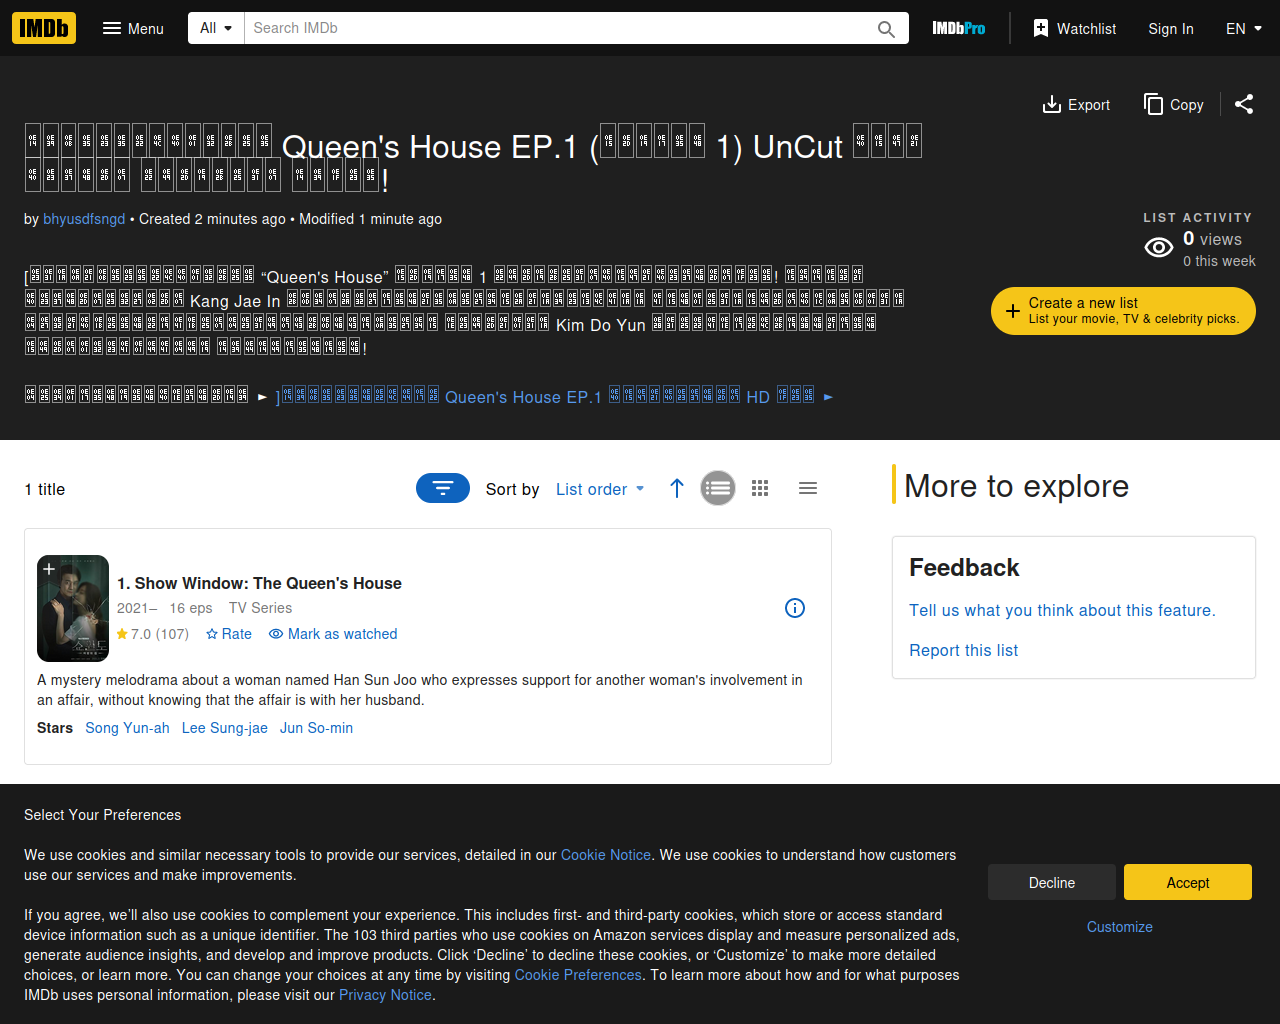Switch to compact list view
This screenshot has width=1280, height=1024.
808,488
